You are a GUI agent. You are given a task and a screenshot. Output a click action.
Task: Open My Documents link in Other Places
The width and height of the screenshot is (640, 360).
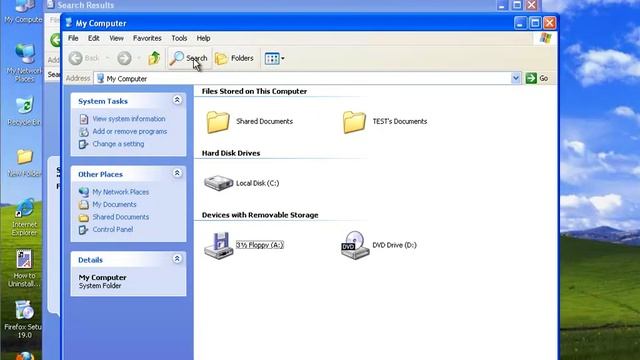click(x=114, y=204)
